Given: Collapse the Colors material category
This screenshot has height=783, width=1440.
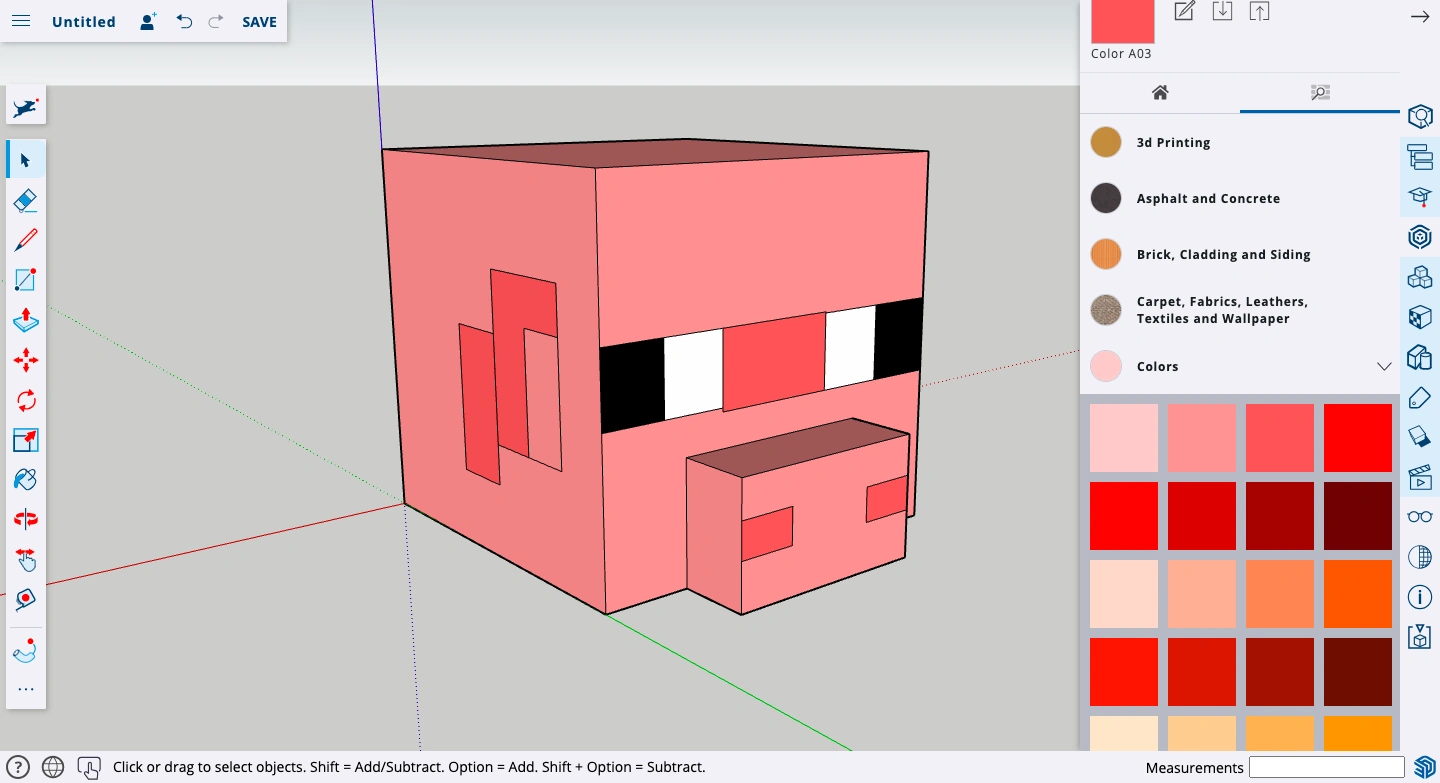Looking at the screenshot, I should coord(1384,366).
